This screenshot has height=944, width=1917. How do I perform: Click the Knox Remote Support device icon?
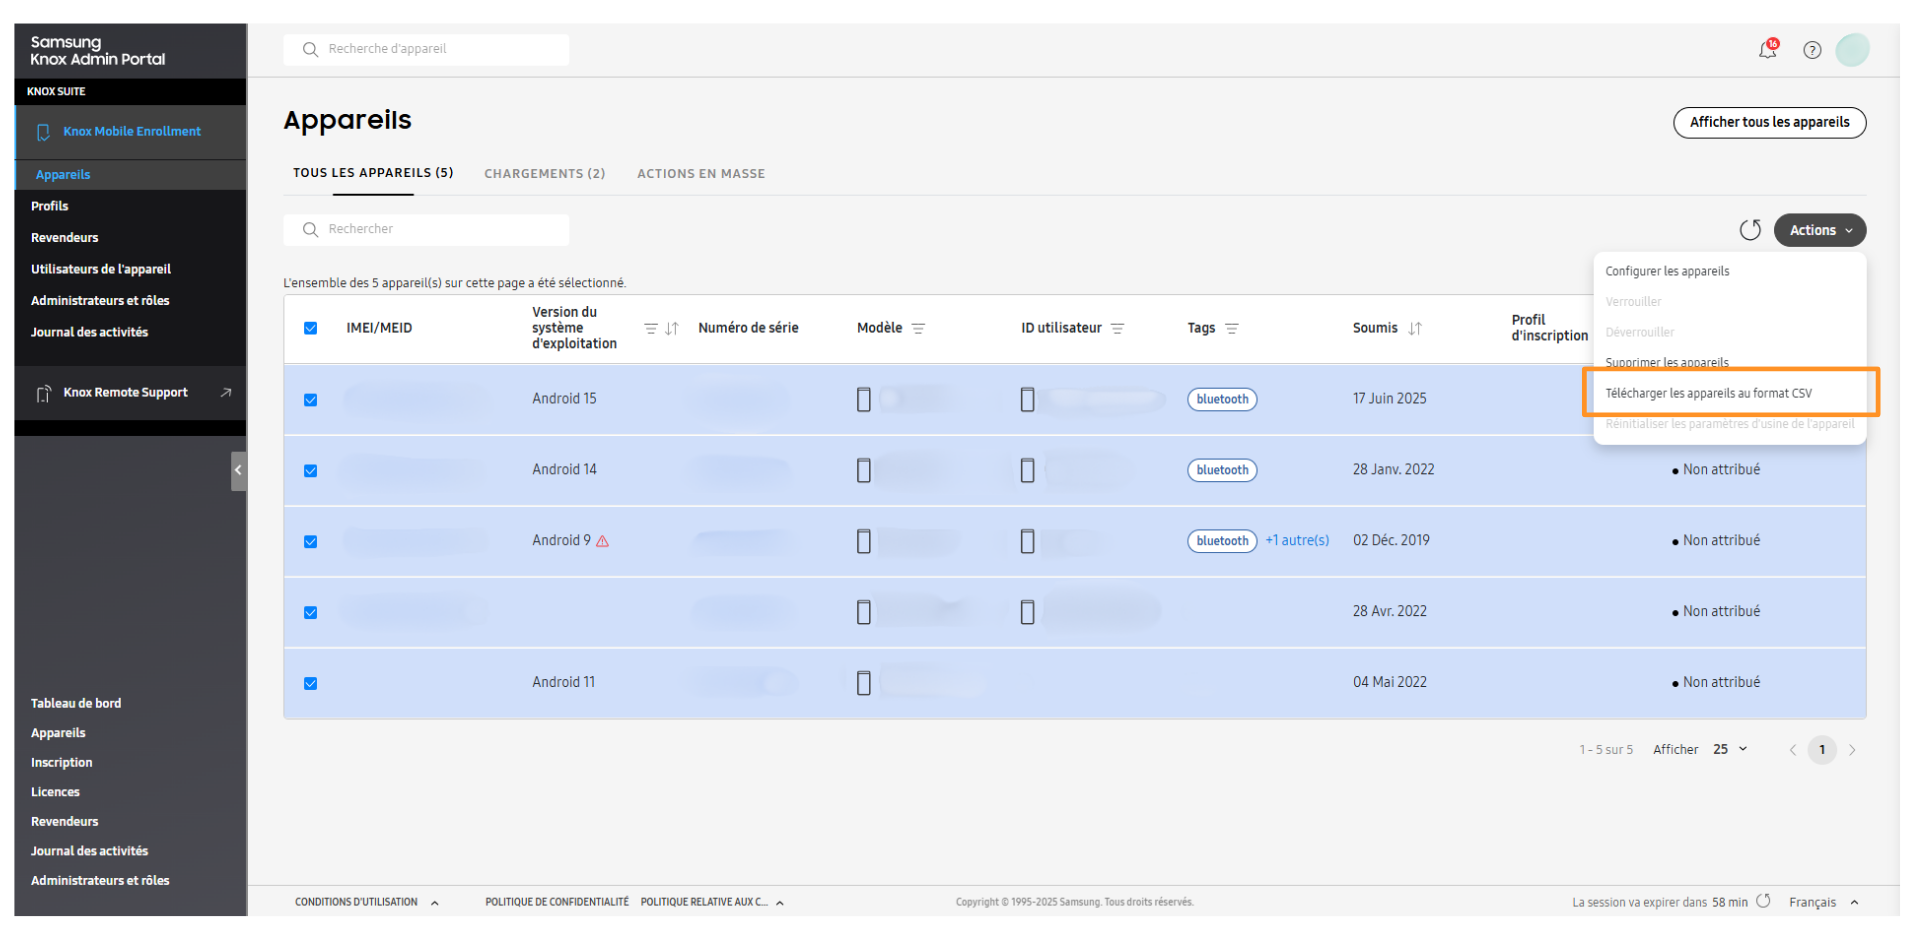[x=43, y=393]
